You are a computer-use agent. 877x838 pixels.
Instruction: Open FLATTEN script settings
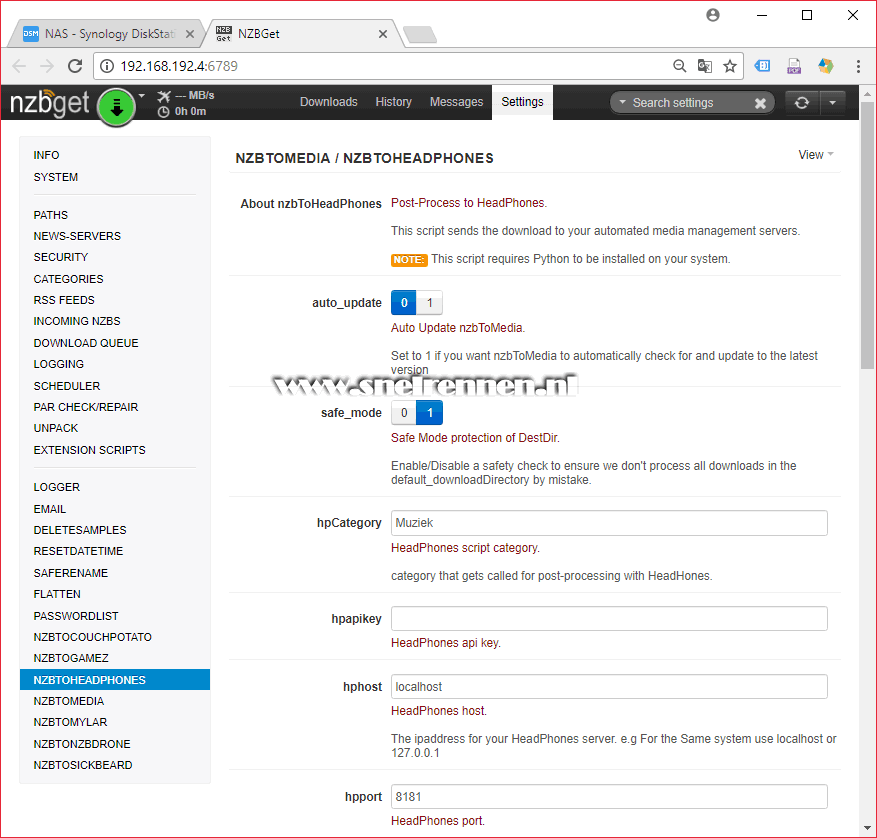pyautogui.click(x=57, y=594)
